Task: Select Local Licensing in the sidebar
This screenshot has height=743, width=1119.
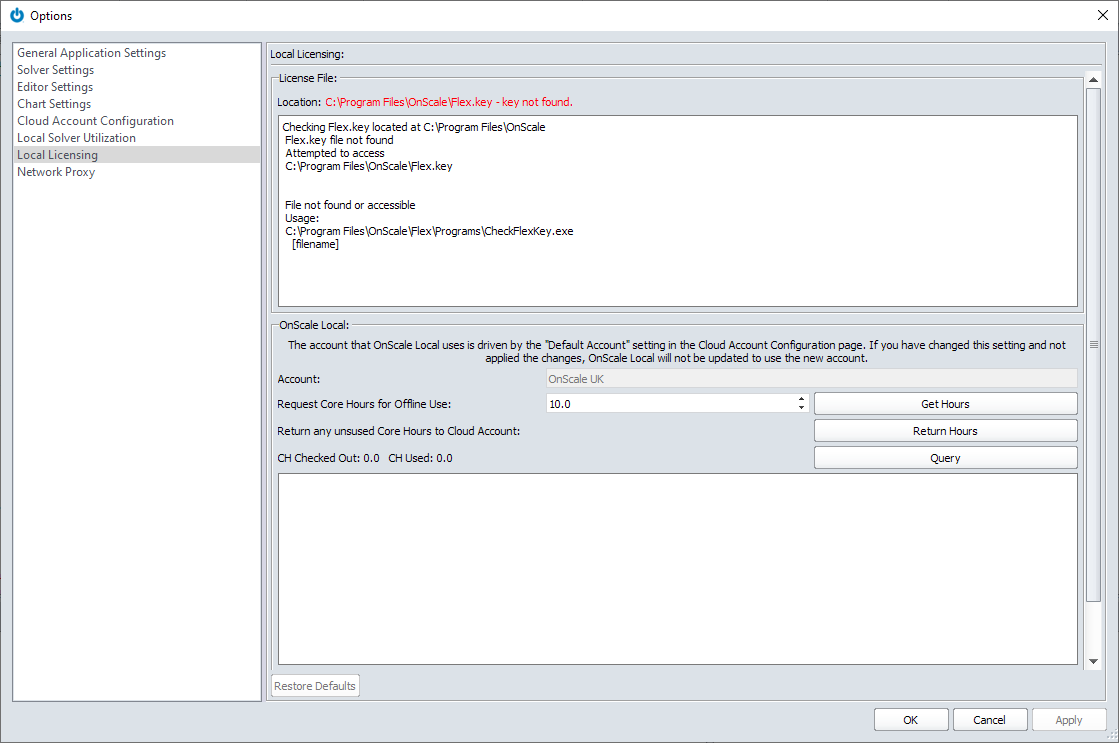Action: [x=136, y=155]
